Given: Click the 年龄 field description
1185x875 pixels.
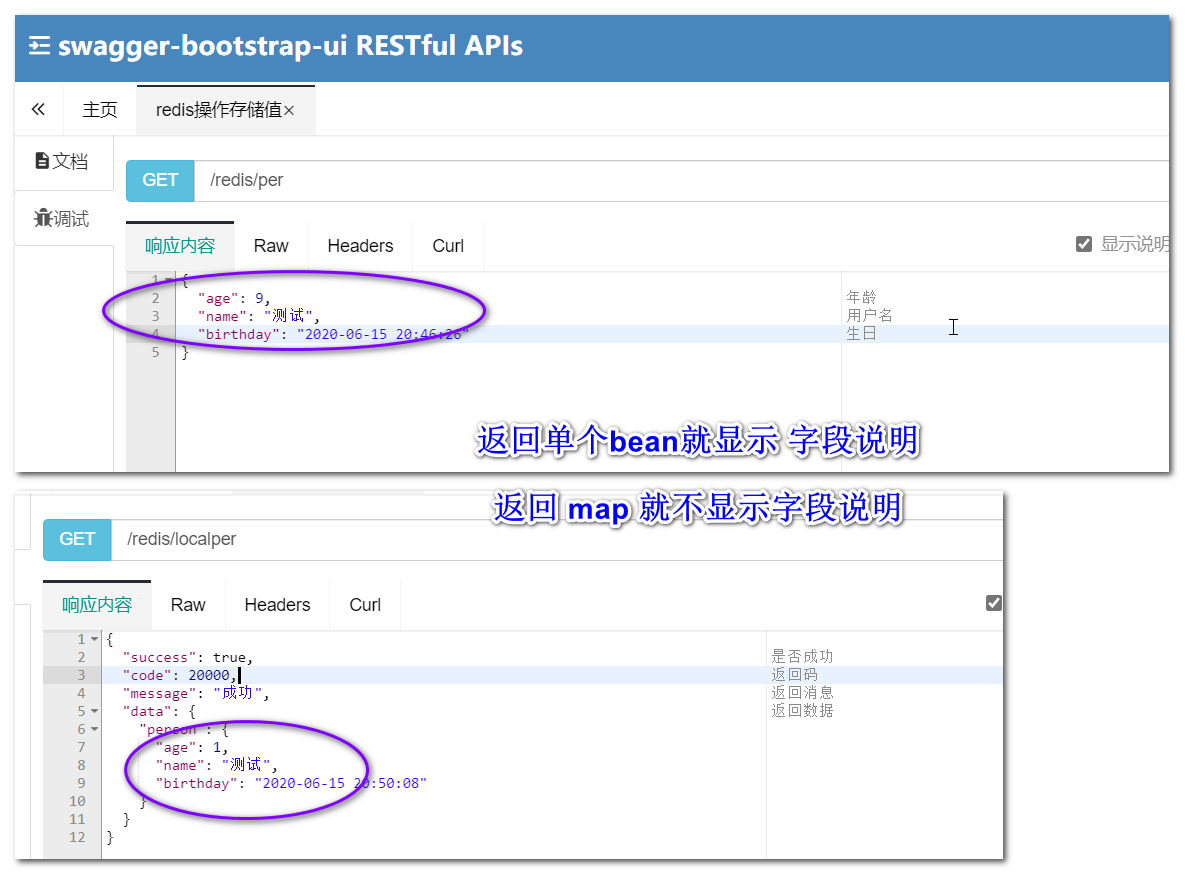Looking at the screenshot, I should [x=862, y=297].
